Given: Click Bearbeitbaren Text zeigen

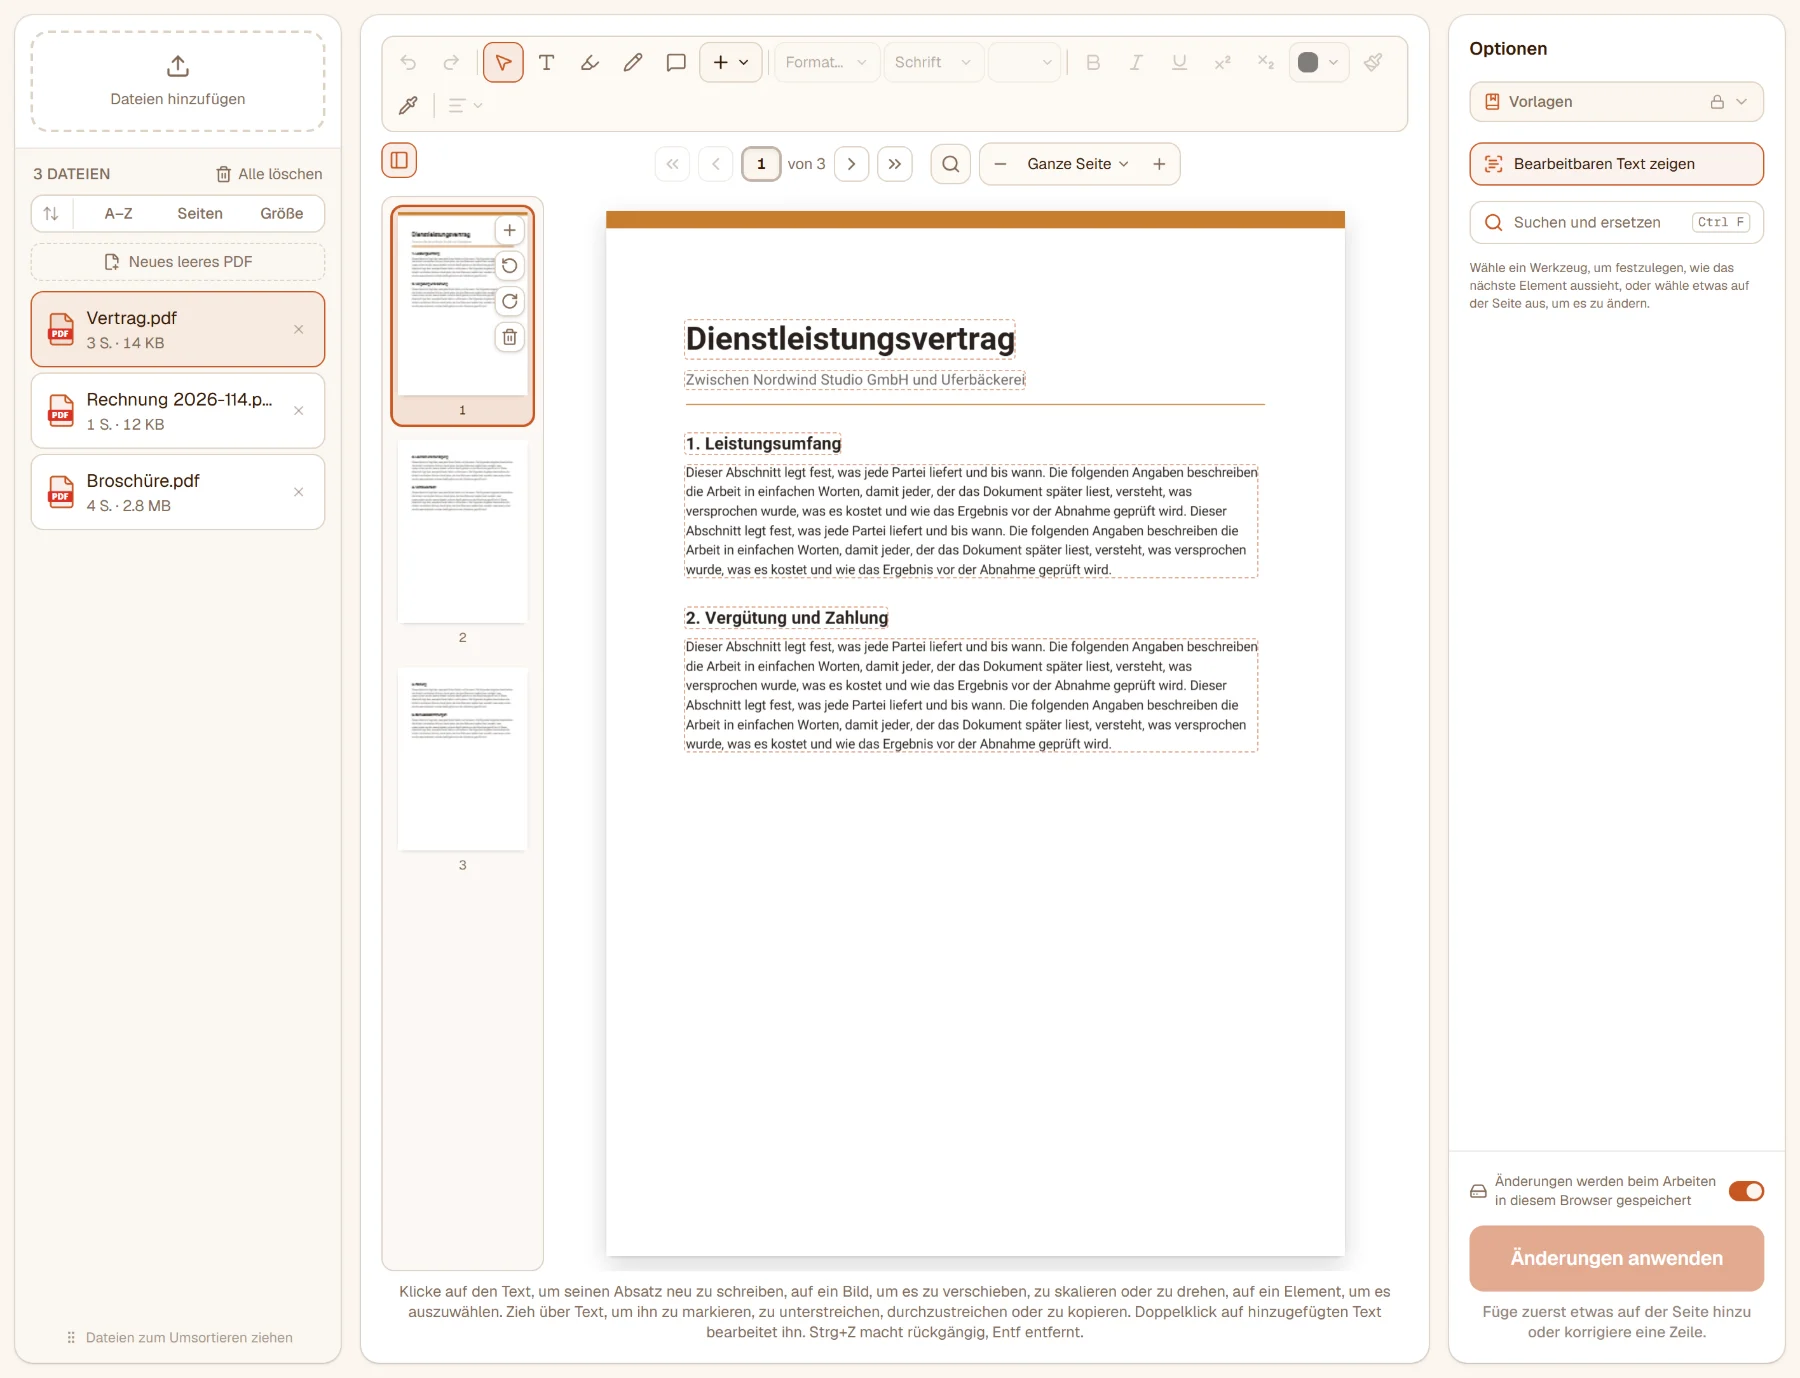Looking at the screenshot, I should pyautogui.click(x=1616, y=164).
